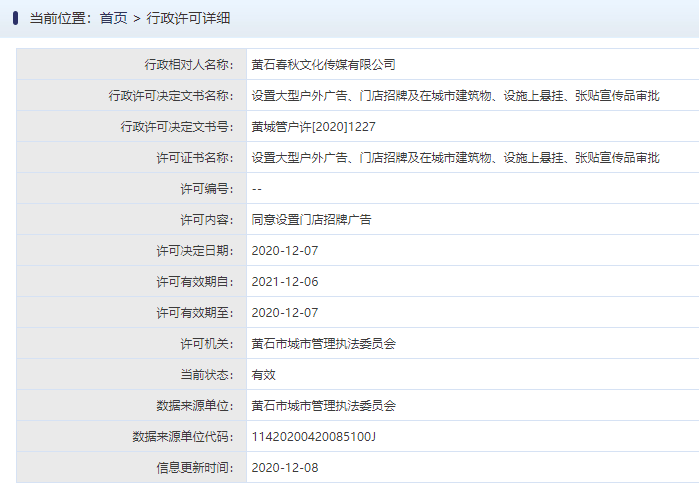Select code 11420200420085100J
Screen dimensions: 699x491
pyautogui.click(x=313, y=437)
